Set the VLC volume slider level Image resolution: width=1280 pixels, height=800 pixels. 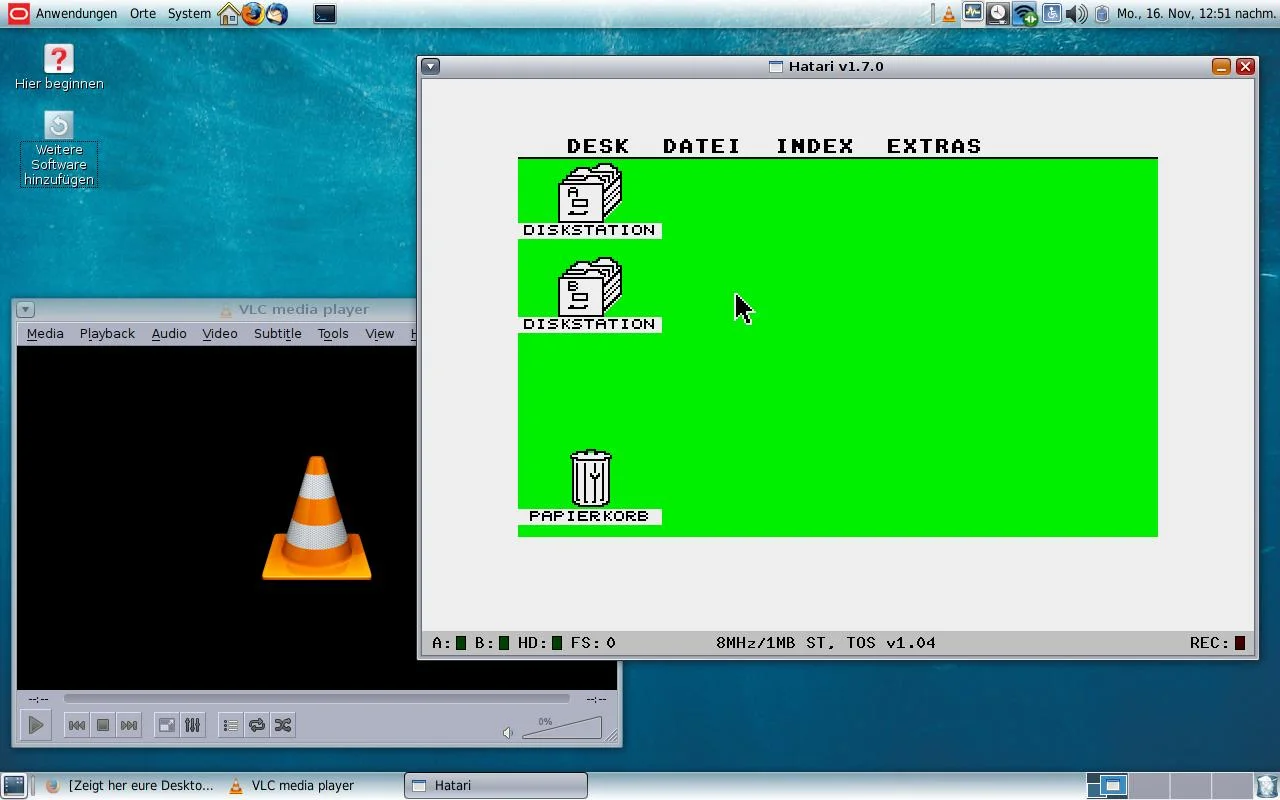[562, 728]
